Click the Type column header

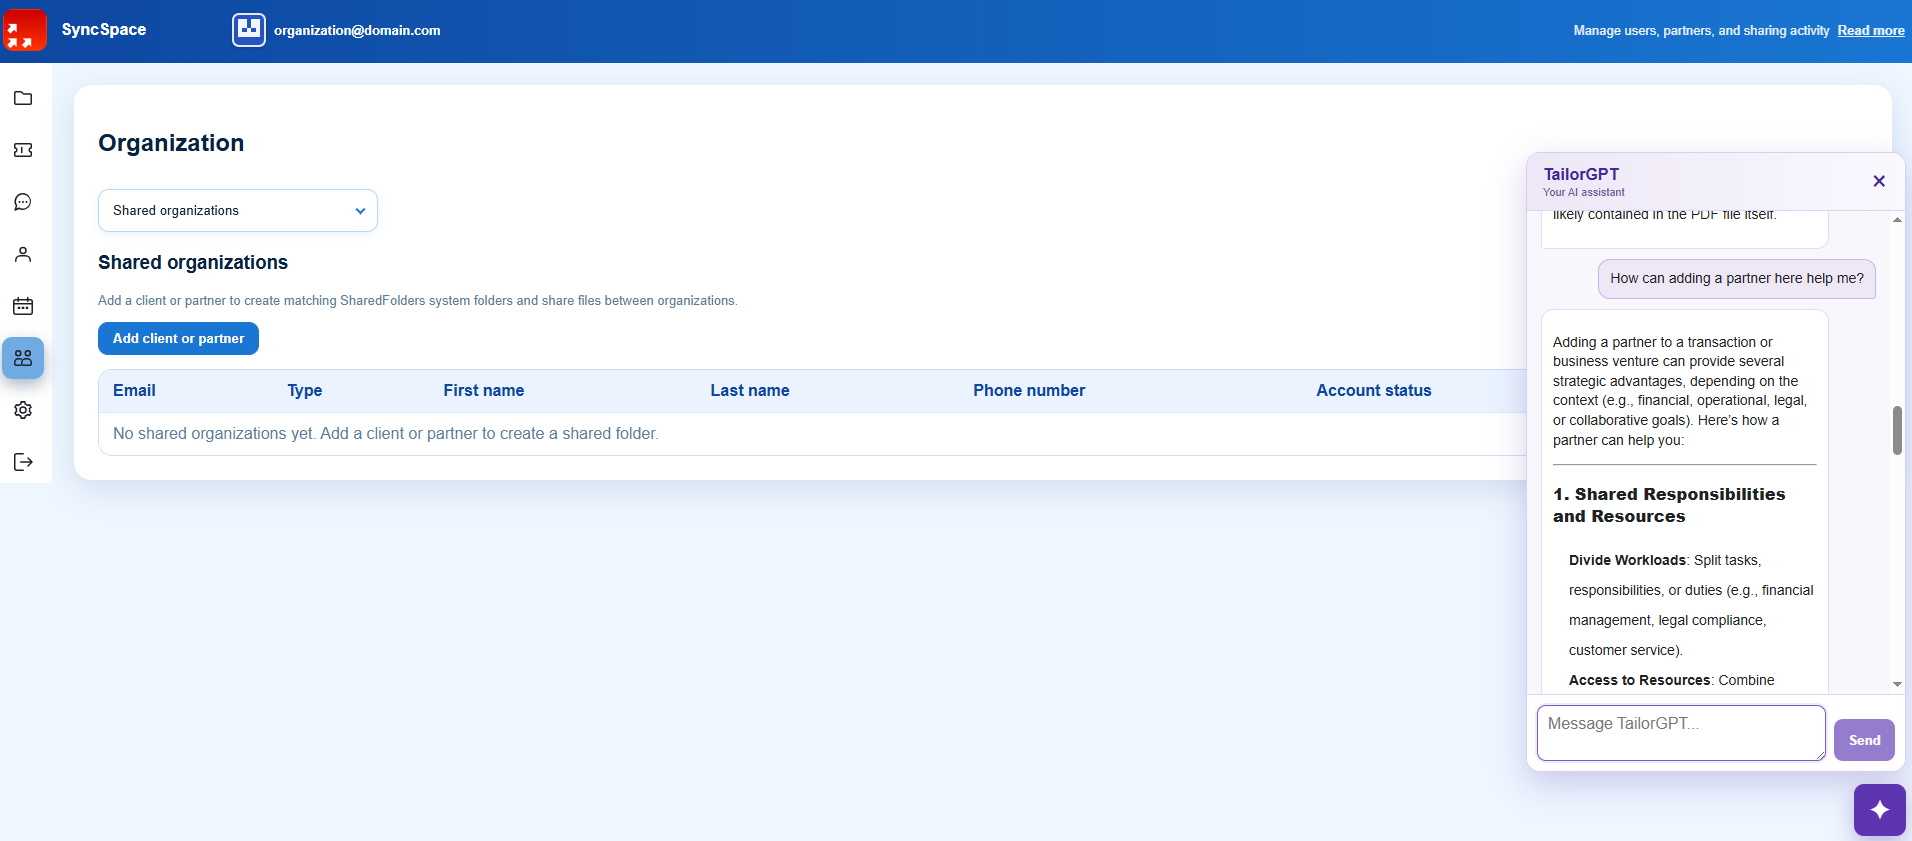[x=305, y=390]
